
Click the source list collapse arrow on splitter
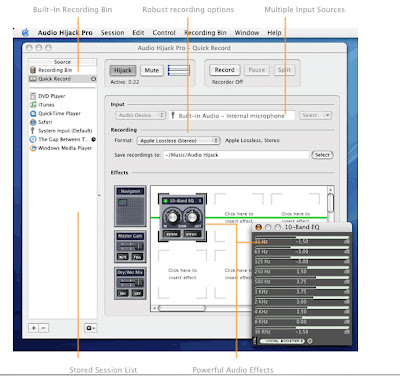pyautogui.click(x=99, y=195)
